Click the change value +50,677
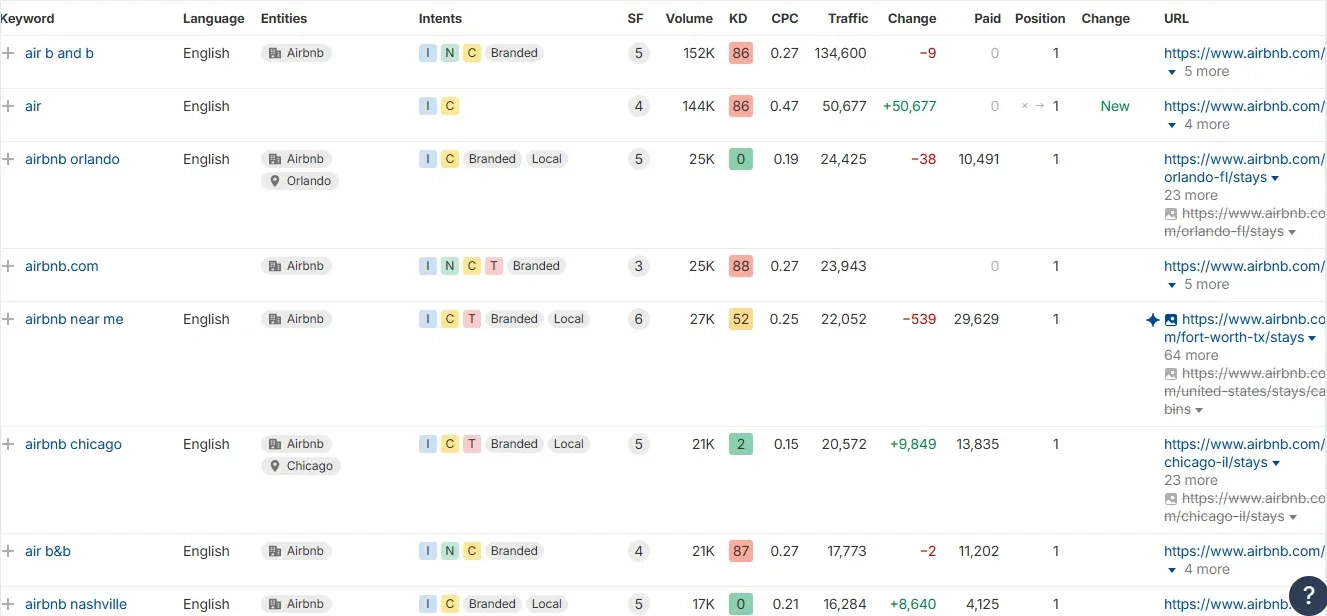Image resolution: width=1327 pixels, height=616 pixels. [909, 106]
